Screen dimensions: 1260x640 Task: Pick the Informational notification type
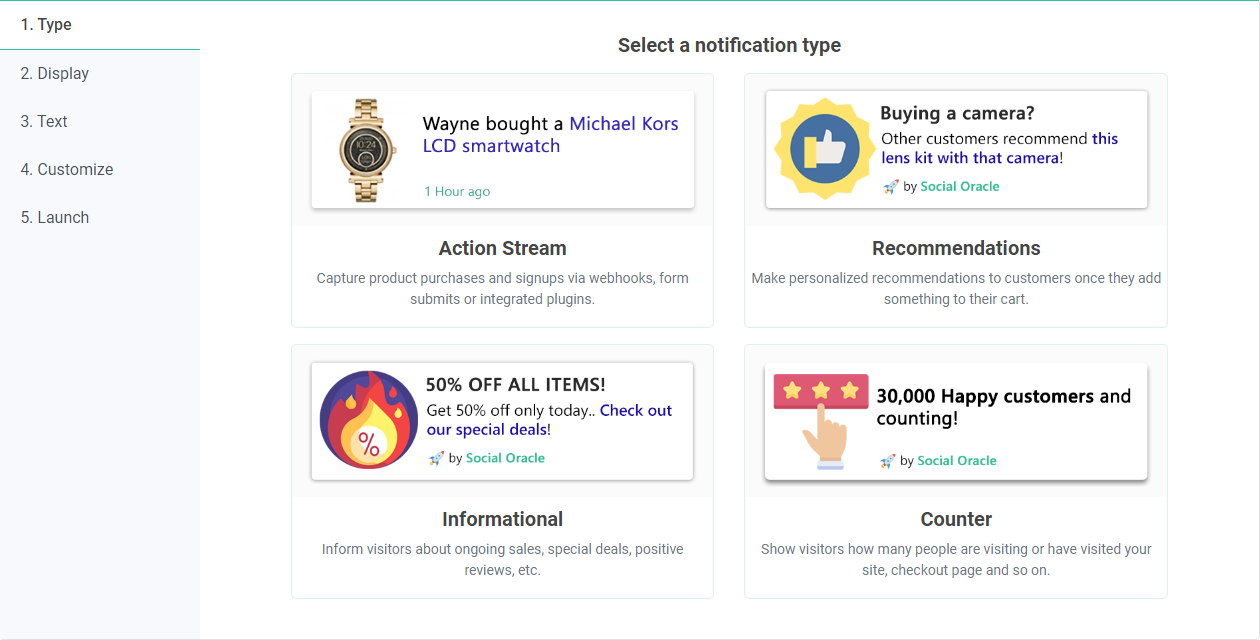[502, 520]
